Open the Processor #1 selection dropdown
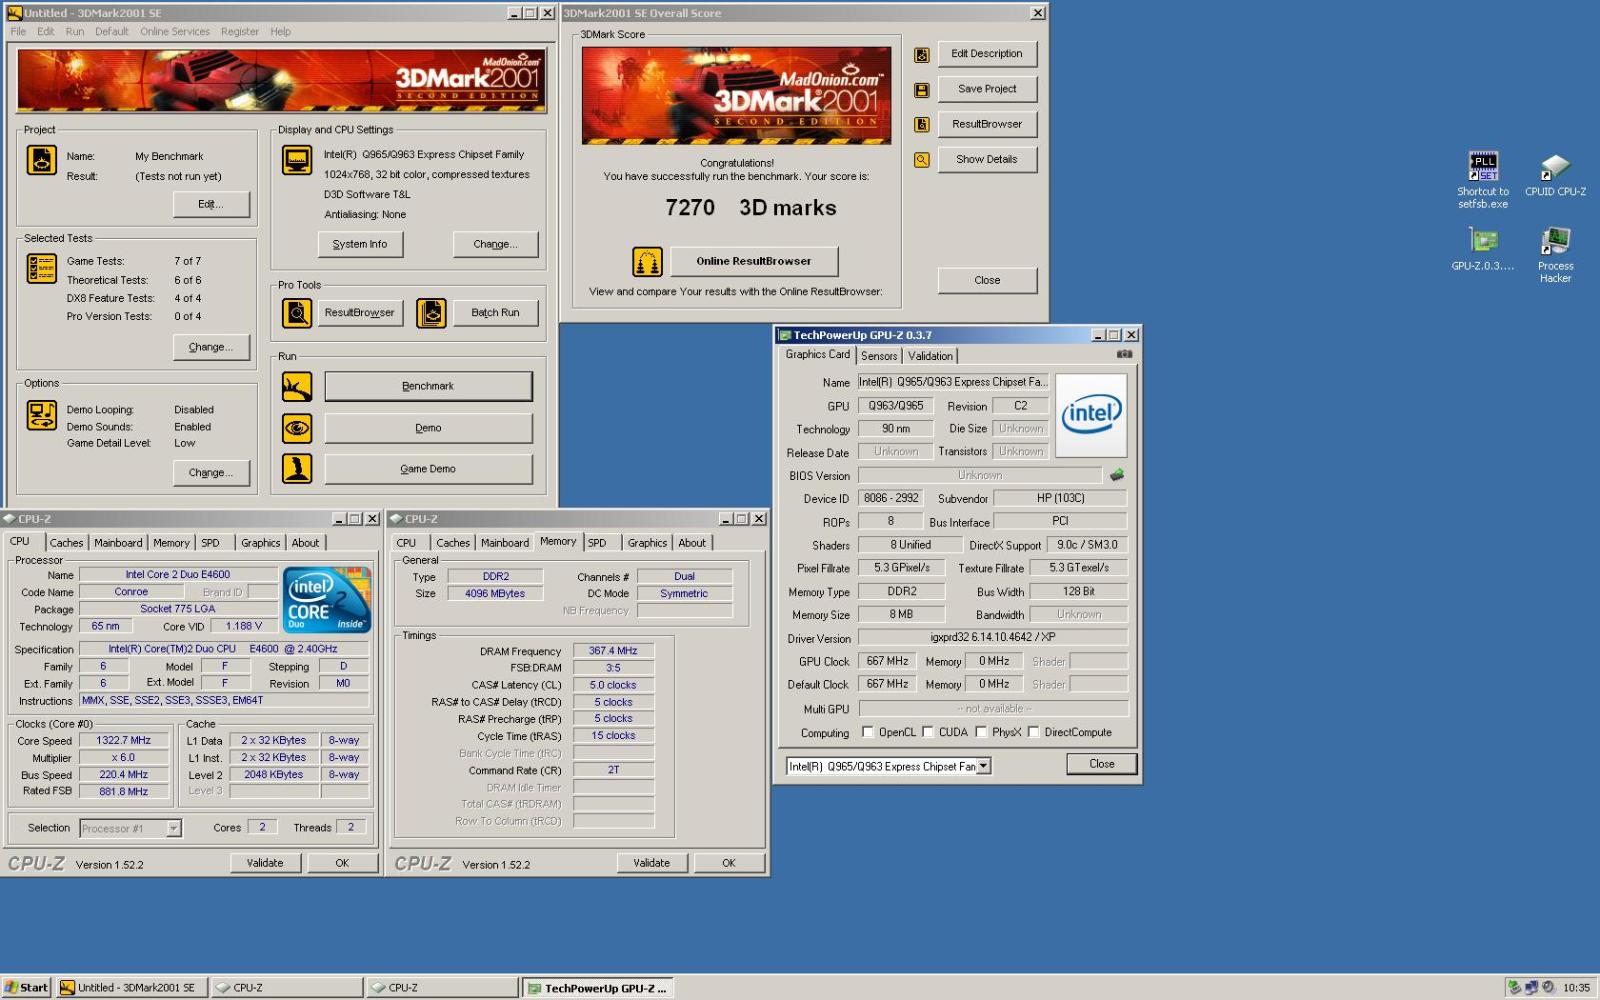This screenshot has width=1600, height=1000. (174, 828)
